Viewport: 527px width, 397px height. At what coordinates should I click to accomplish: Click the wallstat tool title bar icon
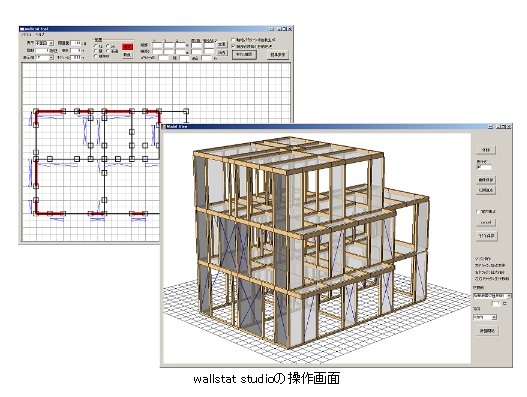(22, 29)
